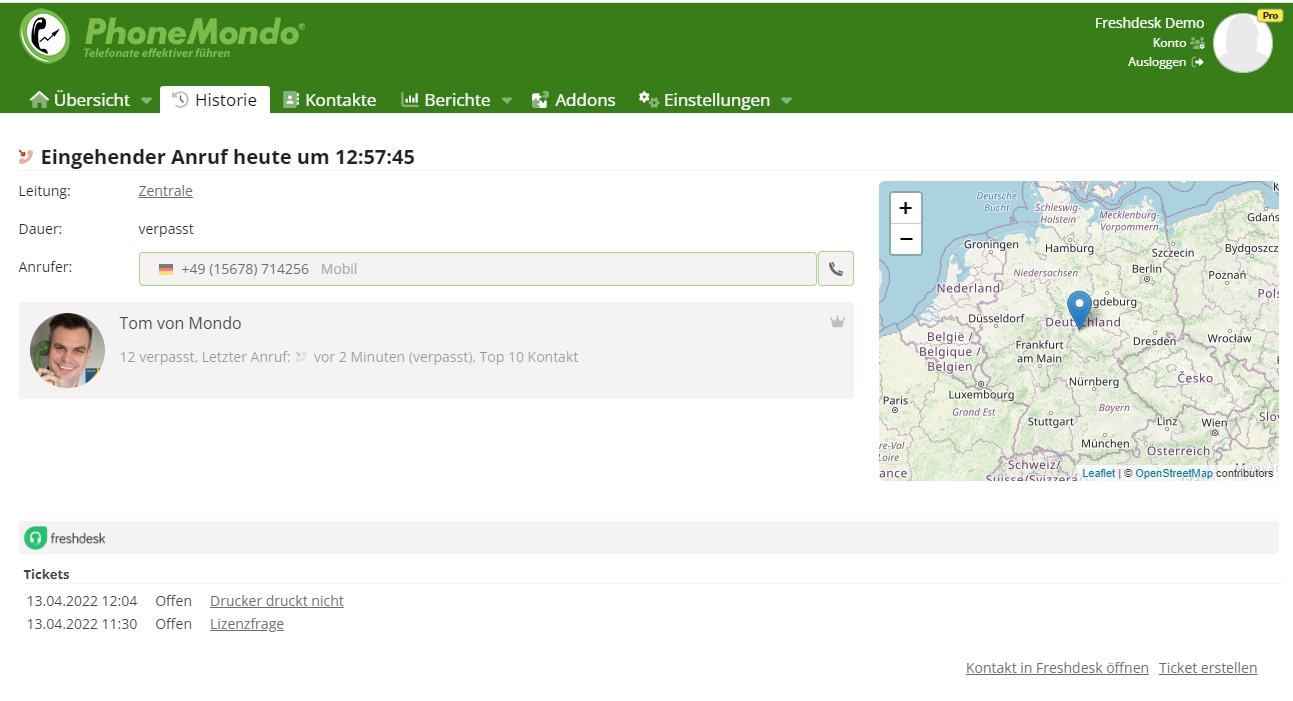
Task: Click the crown icon on contact card
Action: tap(837, 322)
